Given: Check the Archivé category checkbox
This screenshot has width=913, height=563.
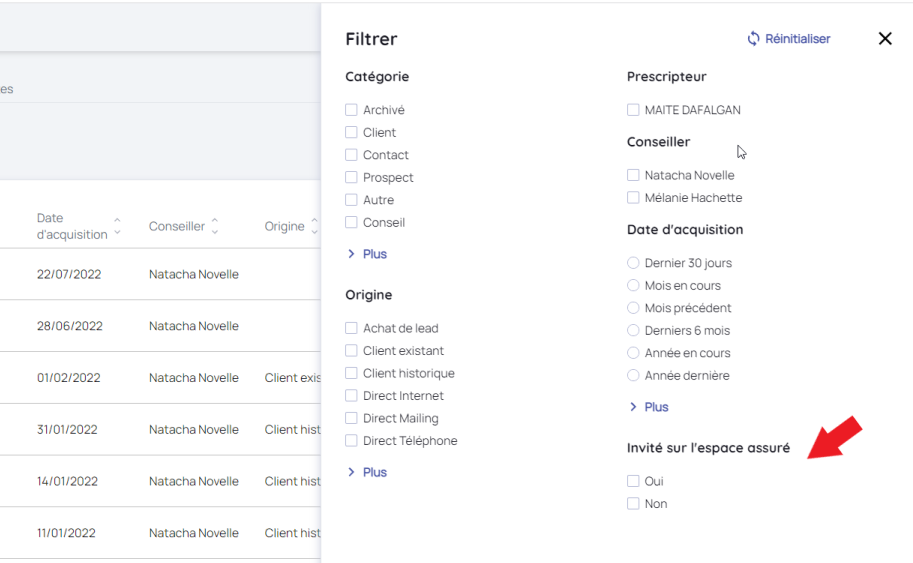Looking at the screenshot, I should pyautogui.click(x=352, y=110).
